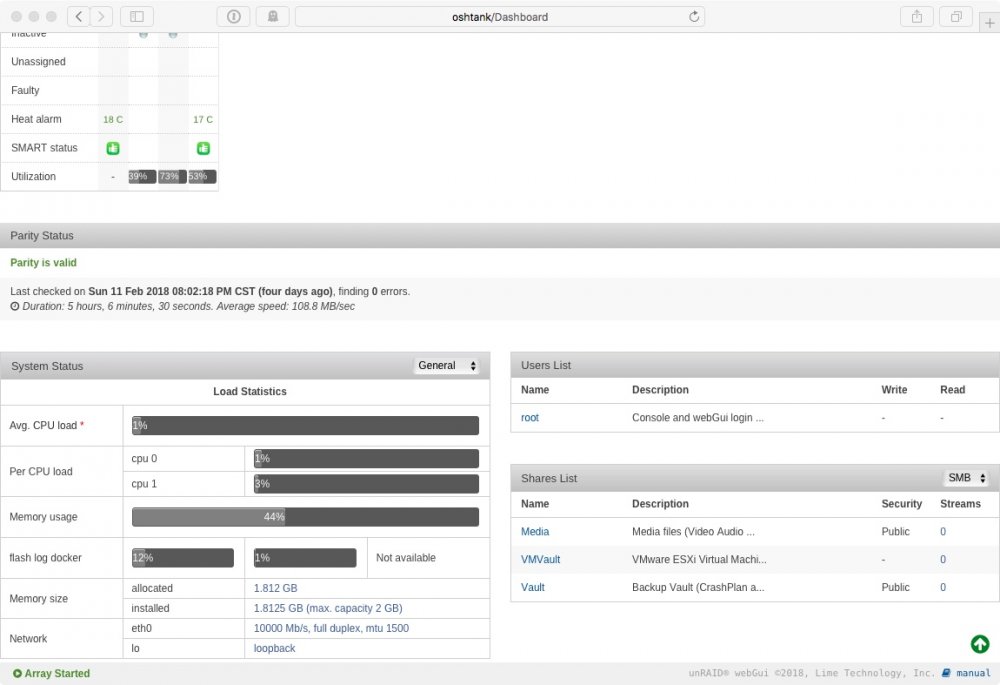Click the manual book icon
This screenshot has height=685, width=1000.
click(946, 673)
